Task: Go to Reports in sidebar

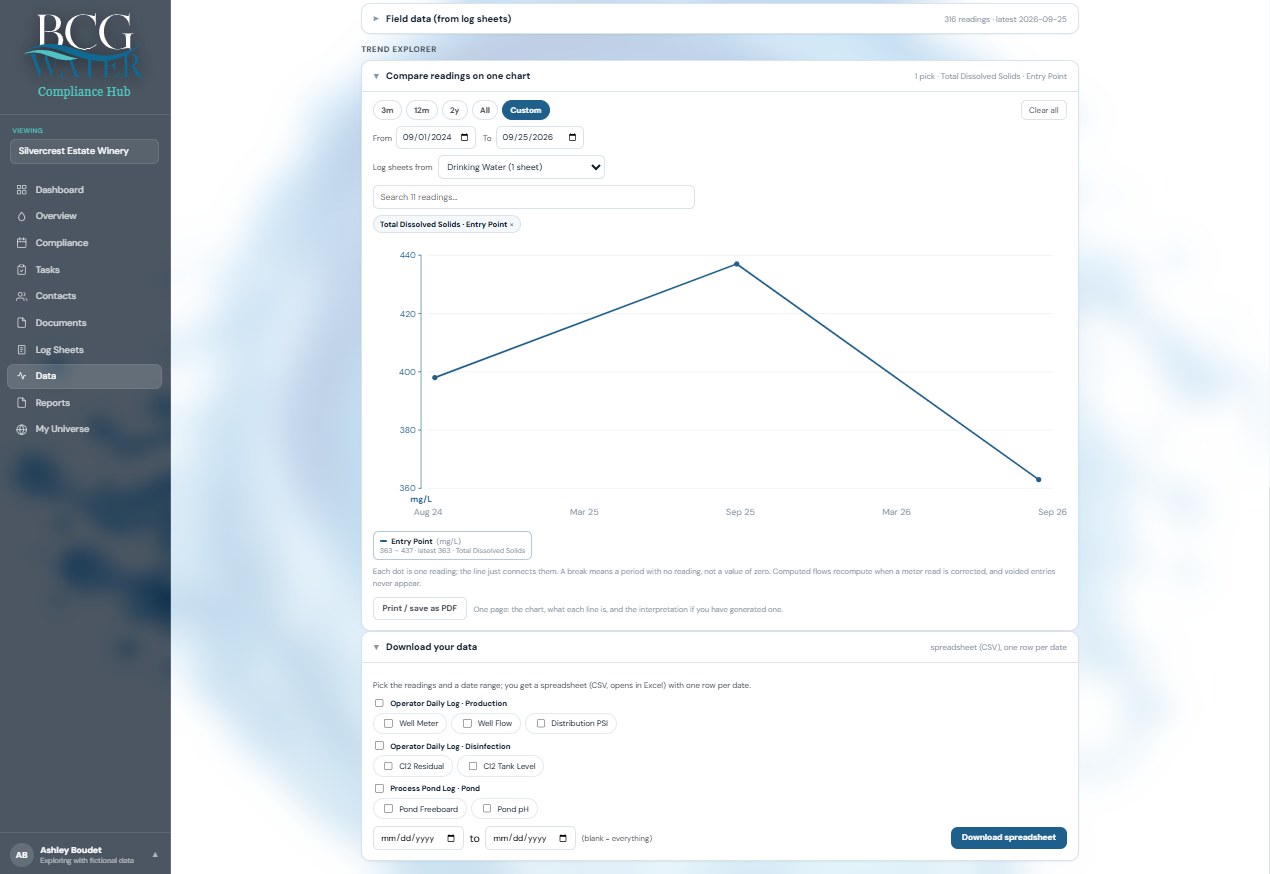Action: click(84, 403)
